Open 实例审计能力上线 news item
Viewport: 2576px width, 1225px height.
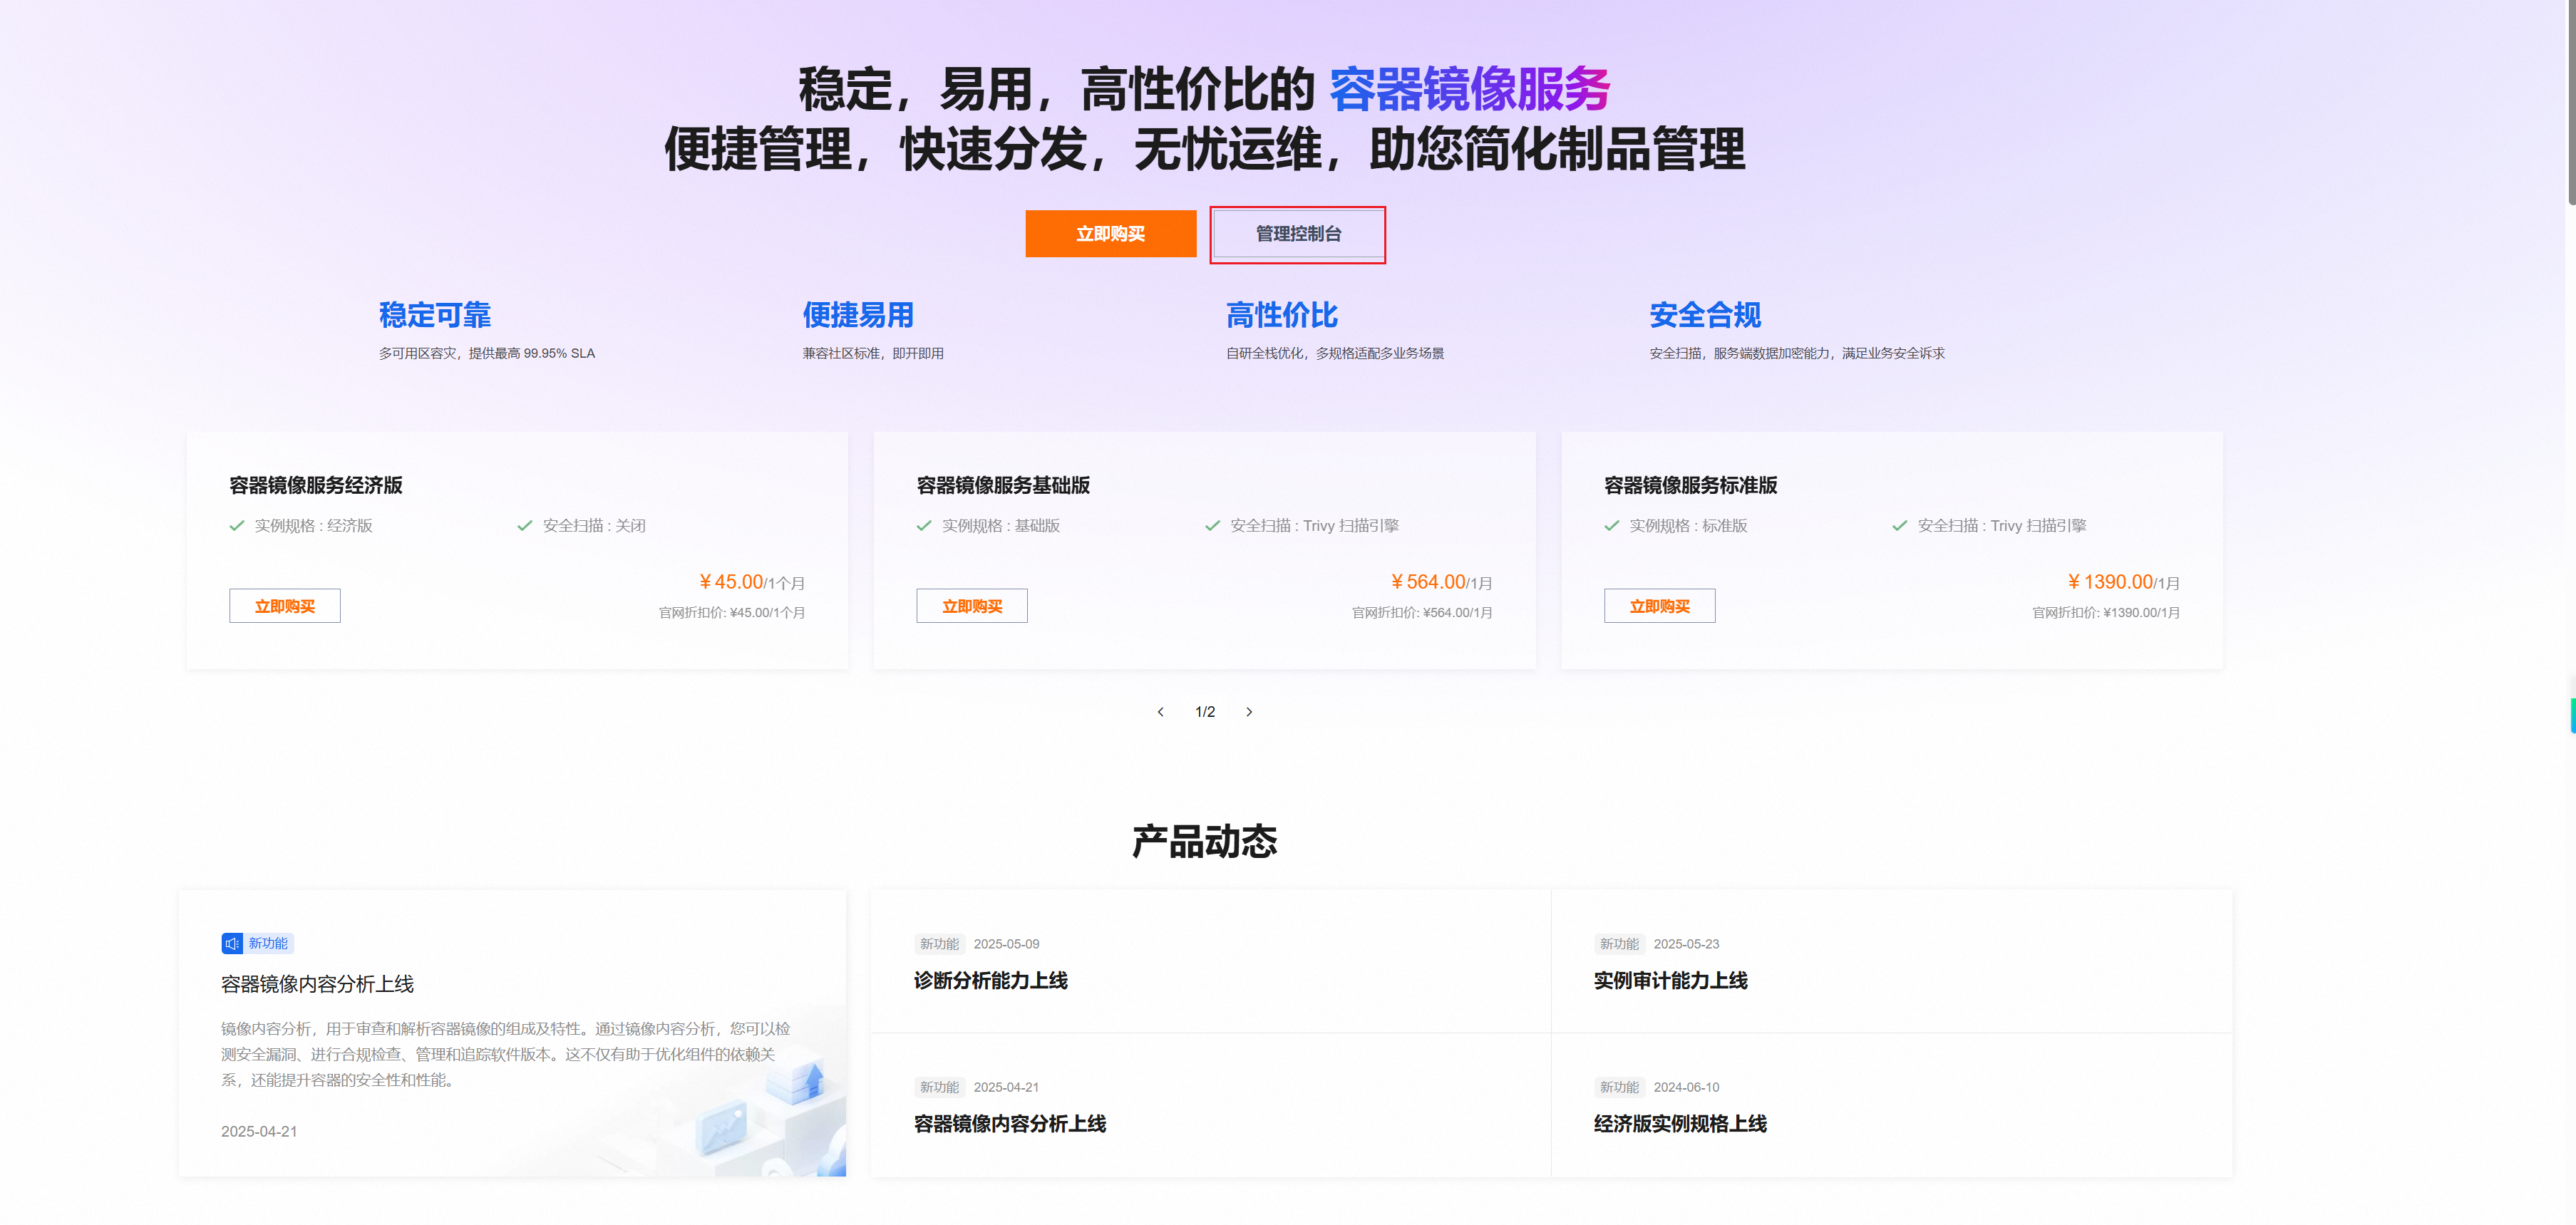[1670, 981]
